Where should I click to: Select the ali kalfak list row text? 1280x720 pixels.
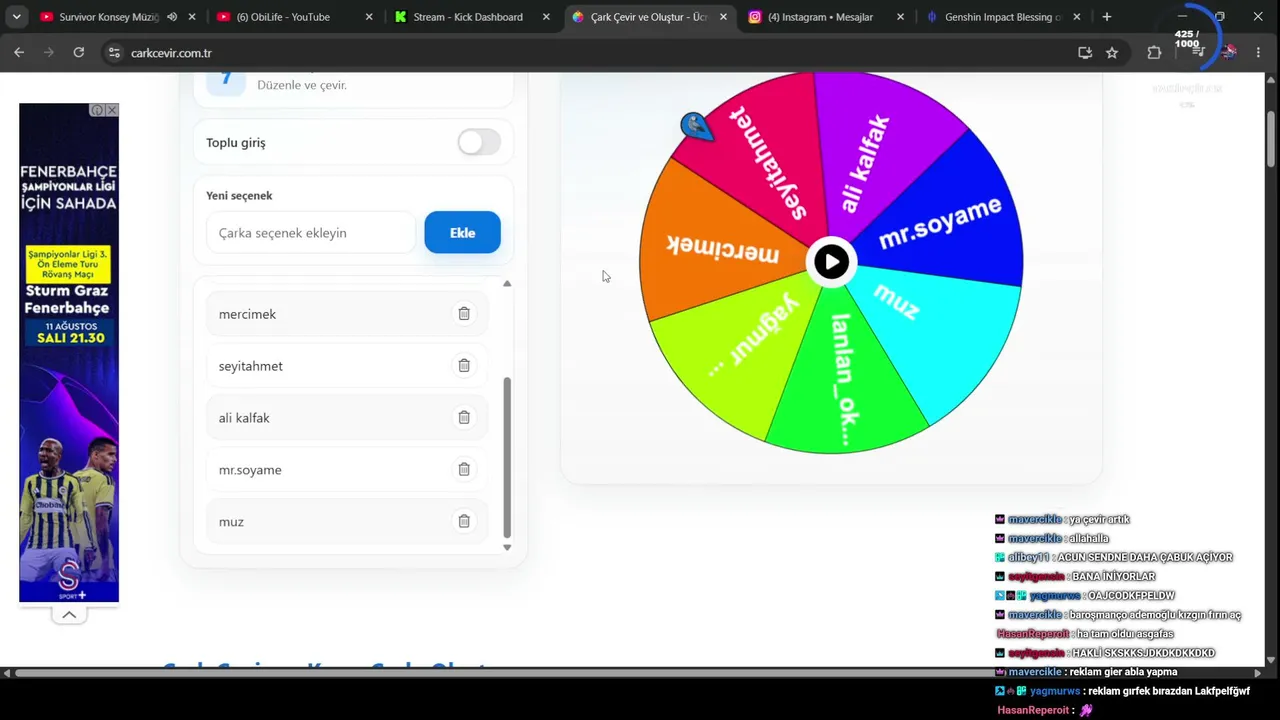pyautogui.click(x=244, y=418)
